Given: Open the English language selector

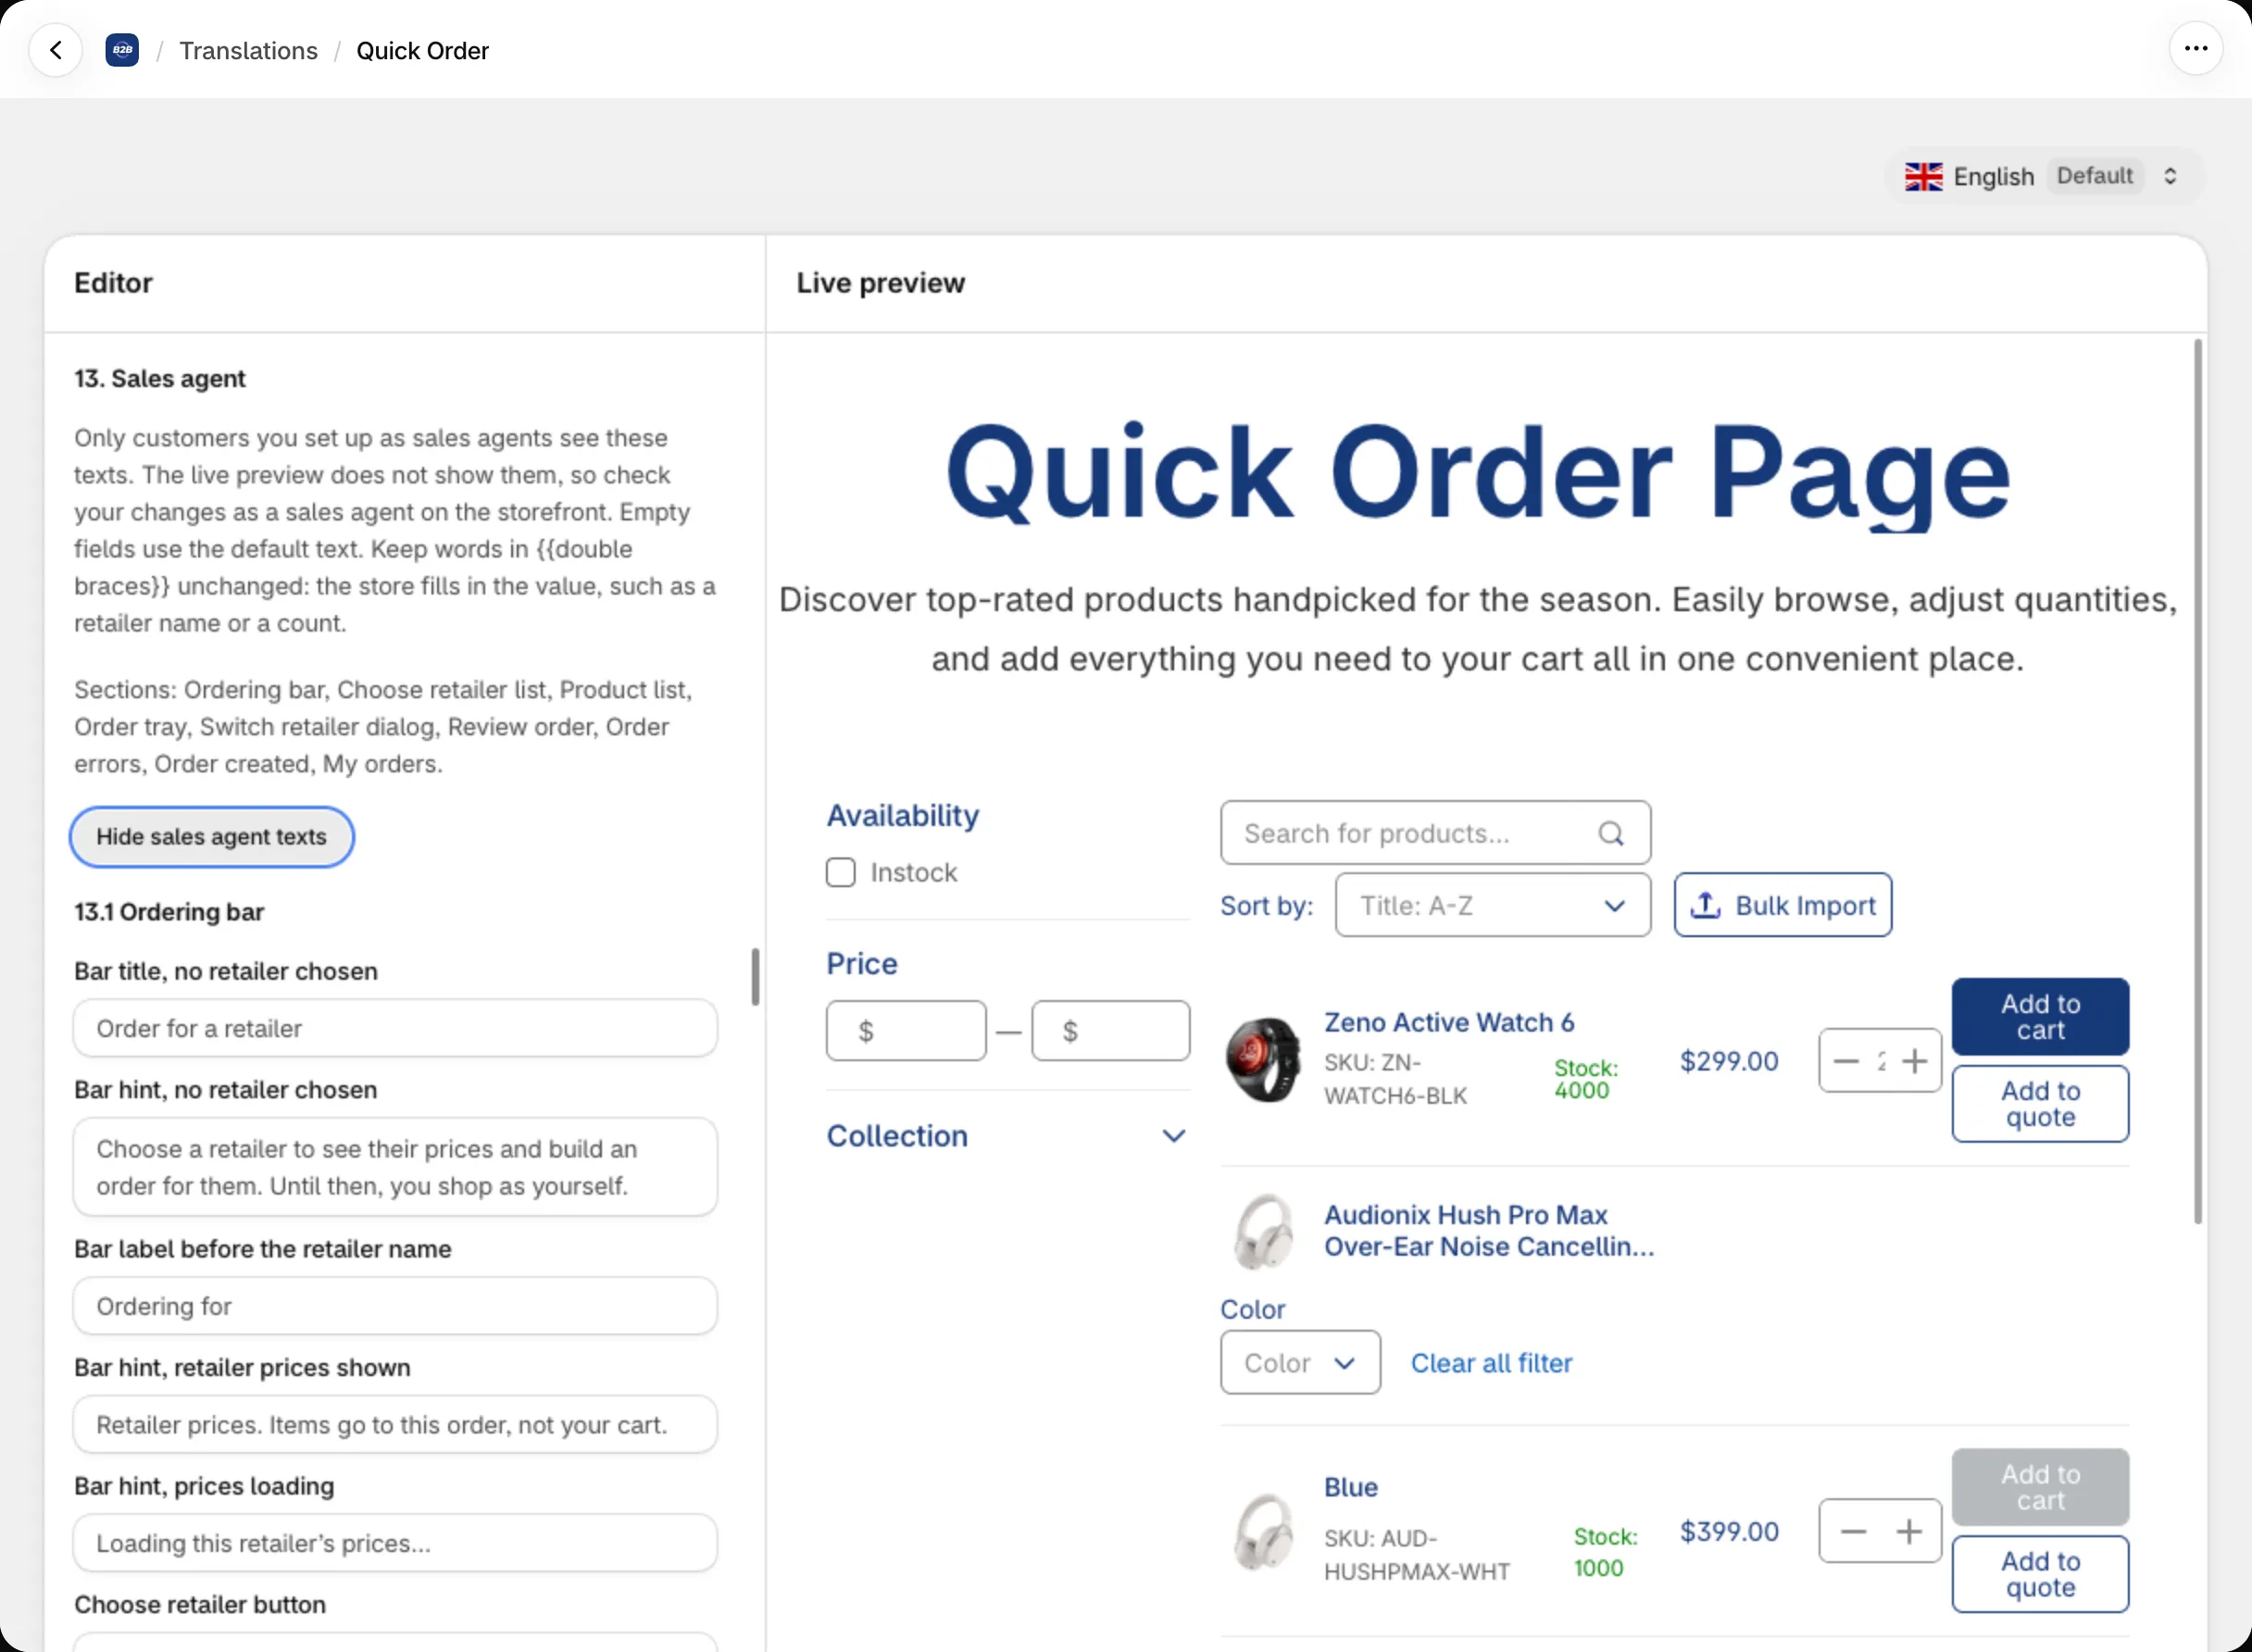Looking at the screenshot, I should tap(2044, 176).
